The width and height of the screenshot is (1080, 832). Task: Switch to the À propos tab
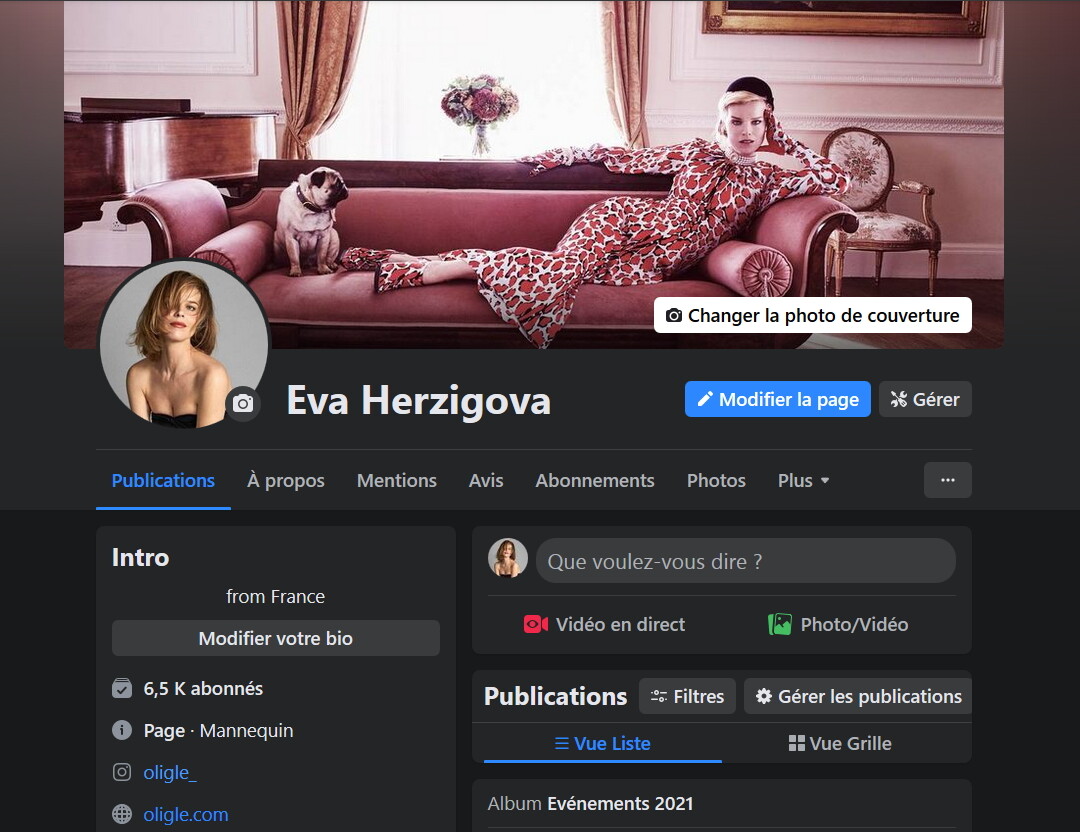tap(286, 480)
